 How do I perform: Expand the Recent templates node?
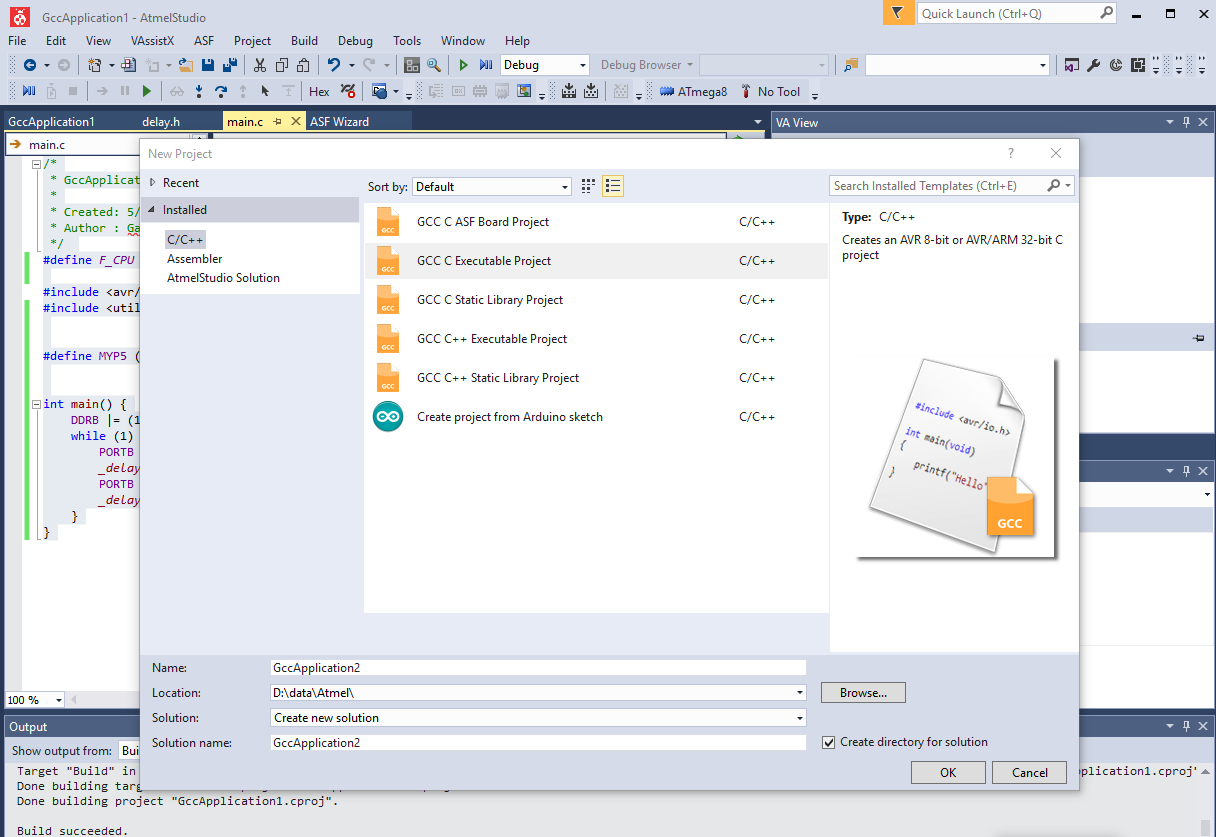pos(152,183)
